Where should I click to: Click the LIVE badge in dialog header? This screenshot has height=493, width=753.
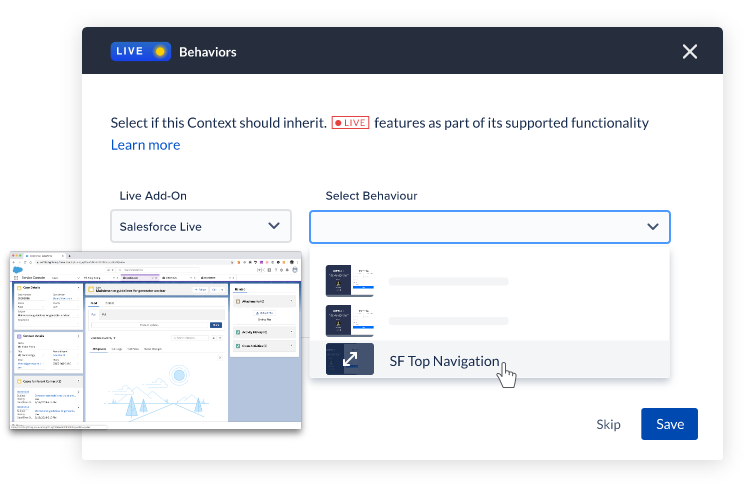(x=140, y=52)
